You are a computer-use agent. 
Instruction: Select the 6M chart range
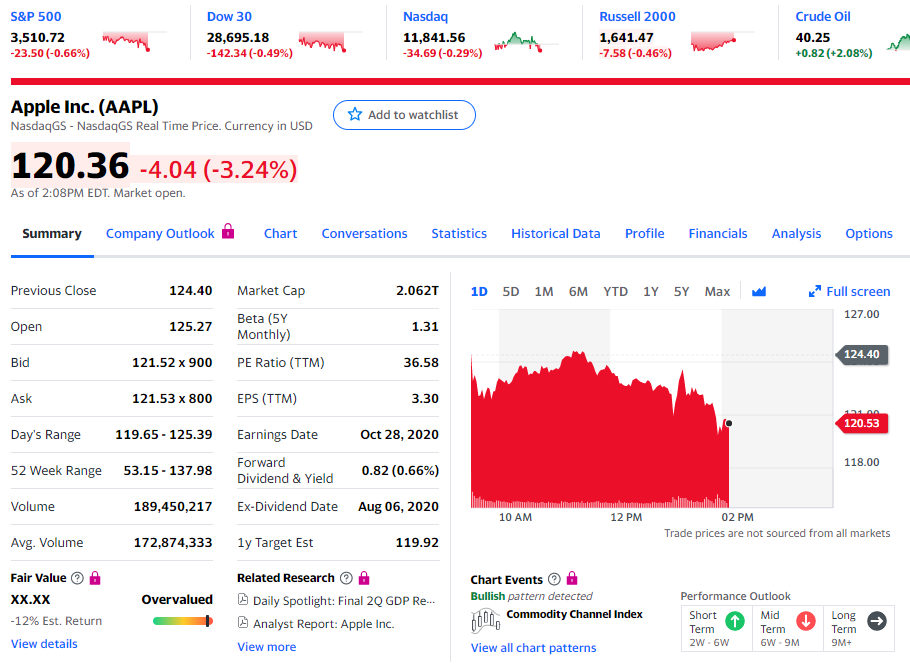pos(578,291)
